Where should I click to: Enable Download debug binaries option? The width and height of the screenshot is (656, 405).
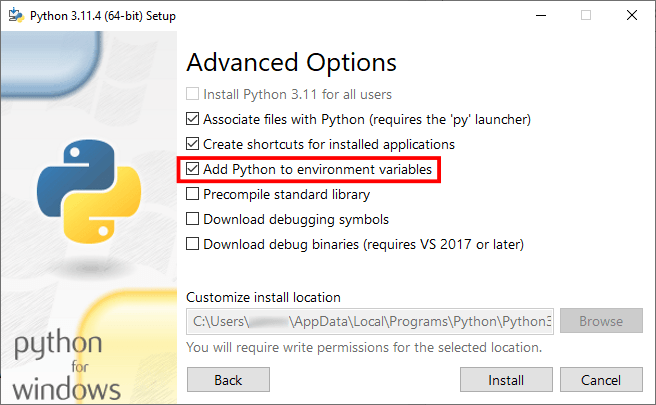(194, 244)
